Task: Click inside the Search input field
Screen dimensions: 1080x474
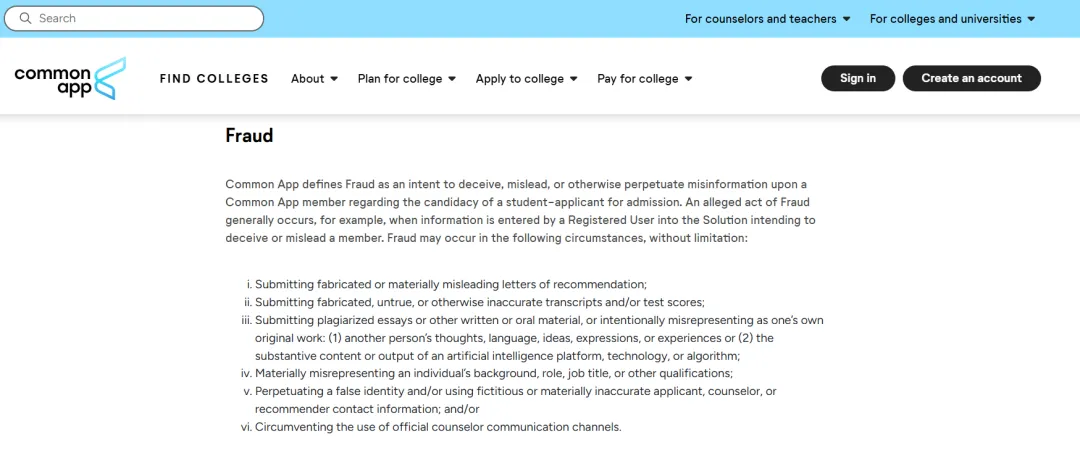Action: 134,19
